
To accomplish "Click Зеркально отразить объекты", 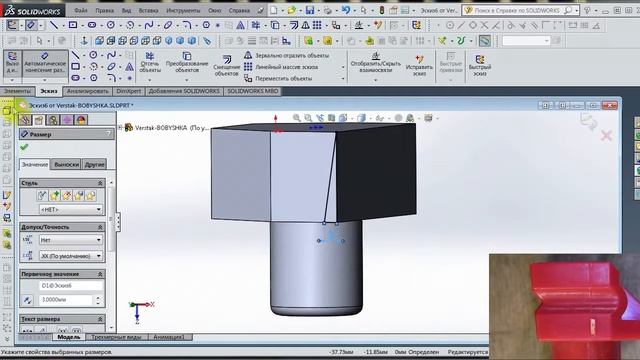I will pyautogui.click(x=287, y=55).
